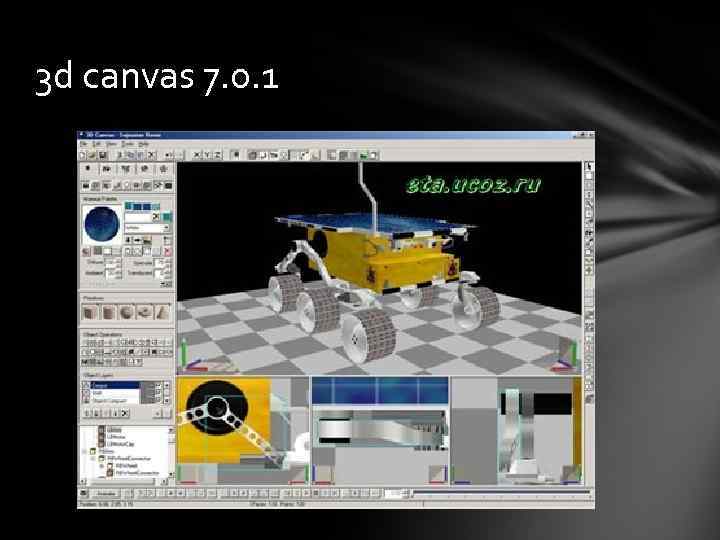Click the blue material sphere preview

[101, 224]
